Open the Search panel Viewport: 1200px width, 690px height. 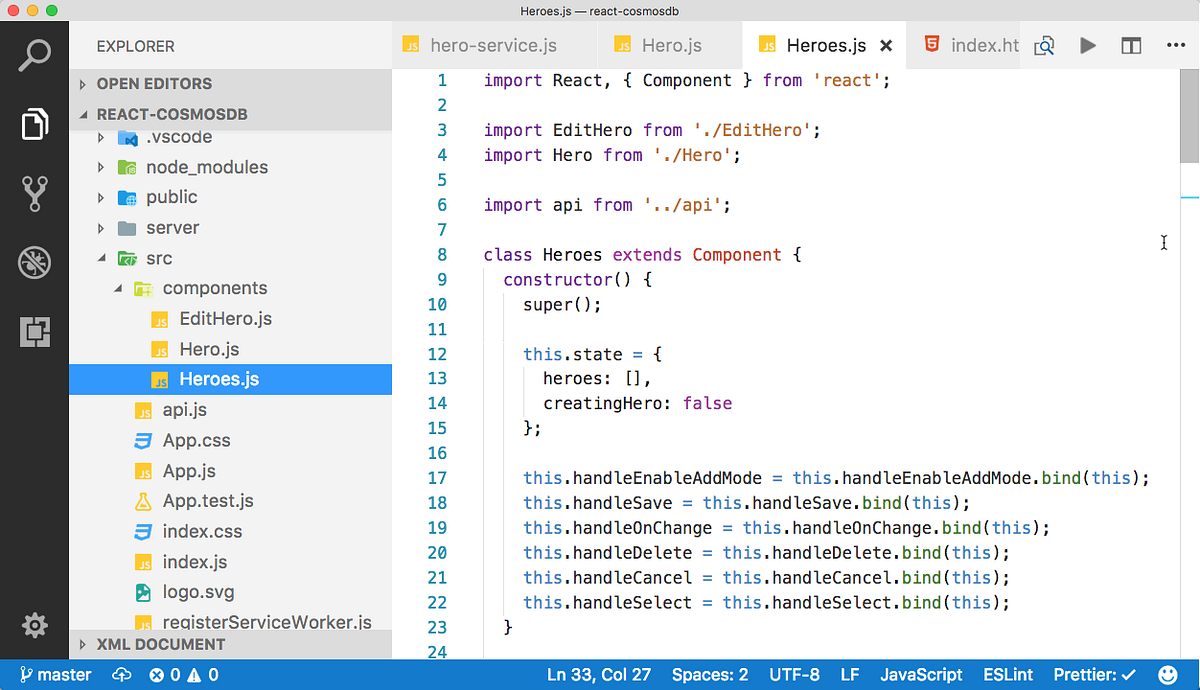tap(34, 53)
